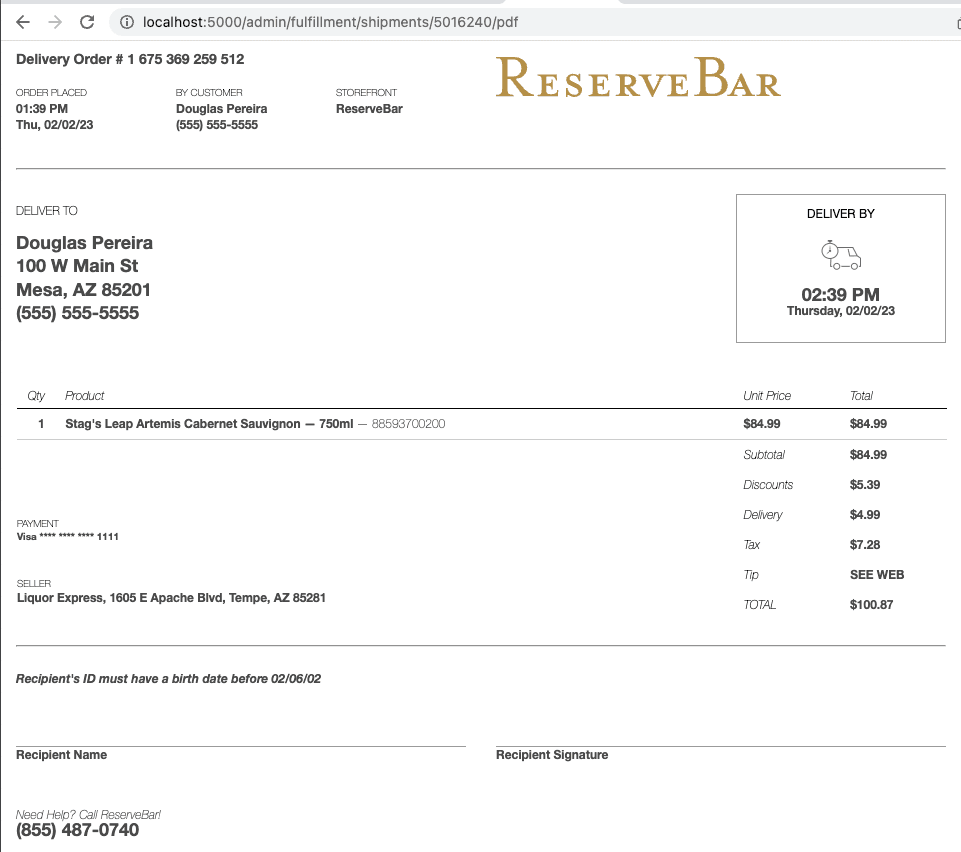Viewport: 961px width, 852px height.
Task: Select city line Mesa, AZ 85201
Action: click(83, 289)
